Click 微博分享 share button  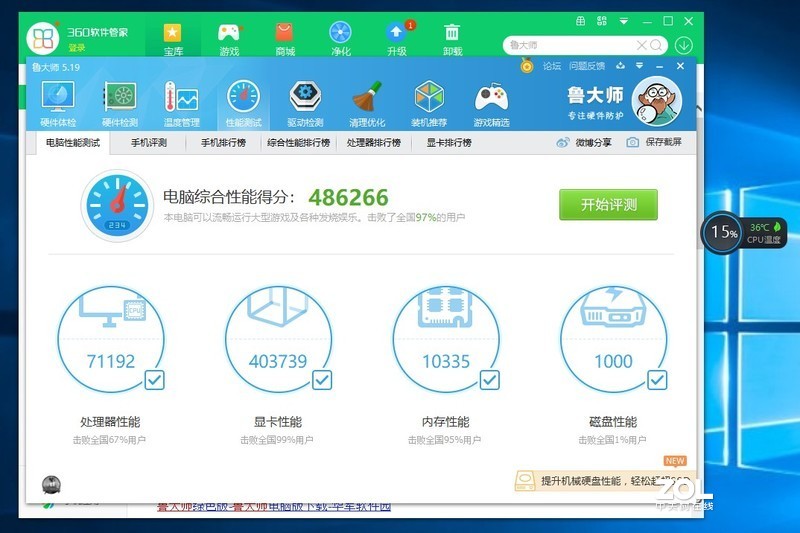pos(584,142)
